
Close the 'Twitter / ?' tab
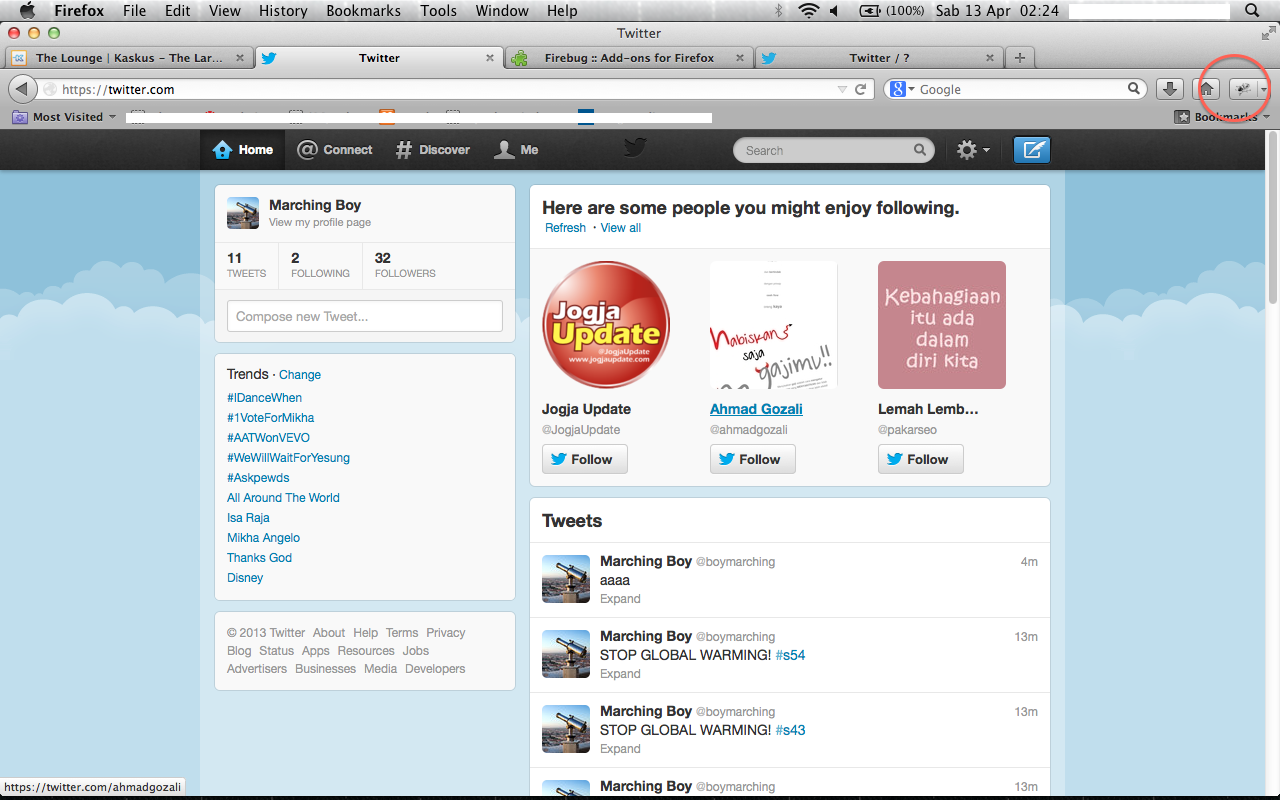[x=990, y=58]
